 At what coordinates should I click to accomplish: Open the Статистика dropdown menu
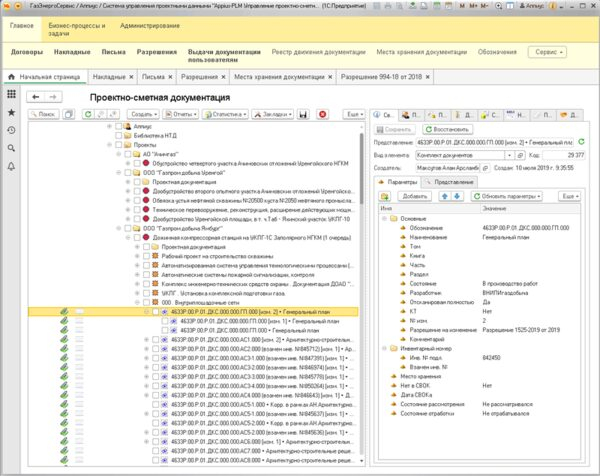coord(226,115)
